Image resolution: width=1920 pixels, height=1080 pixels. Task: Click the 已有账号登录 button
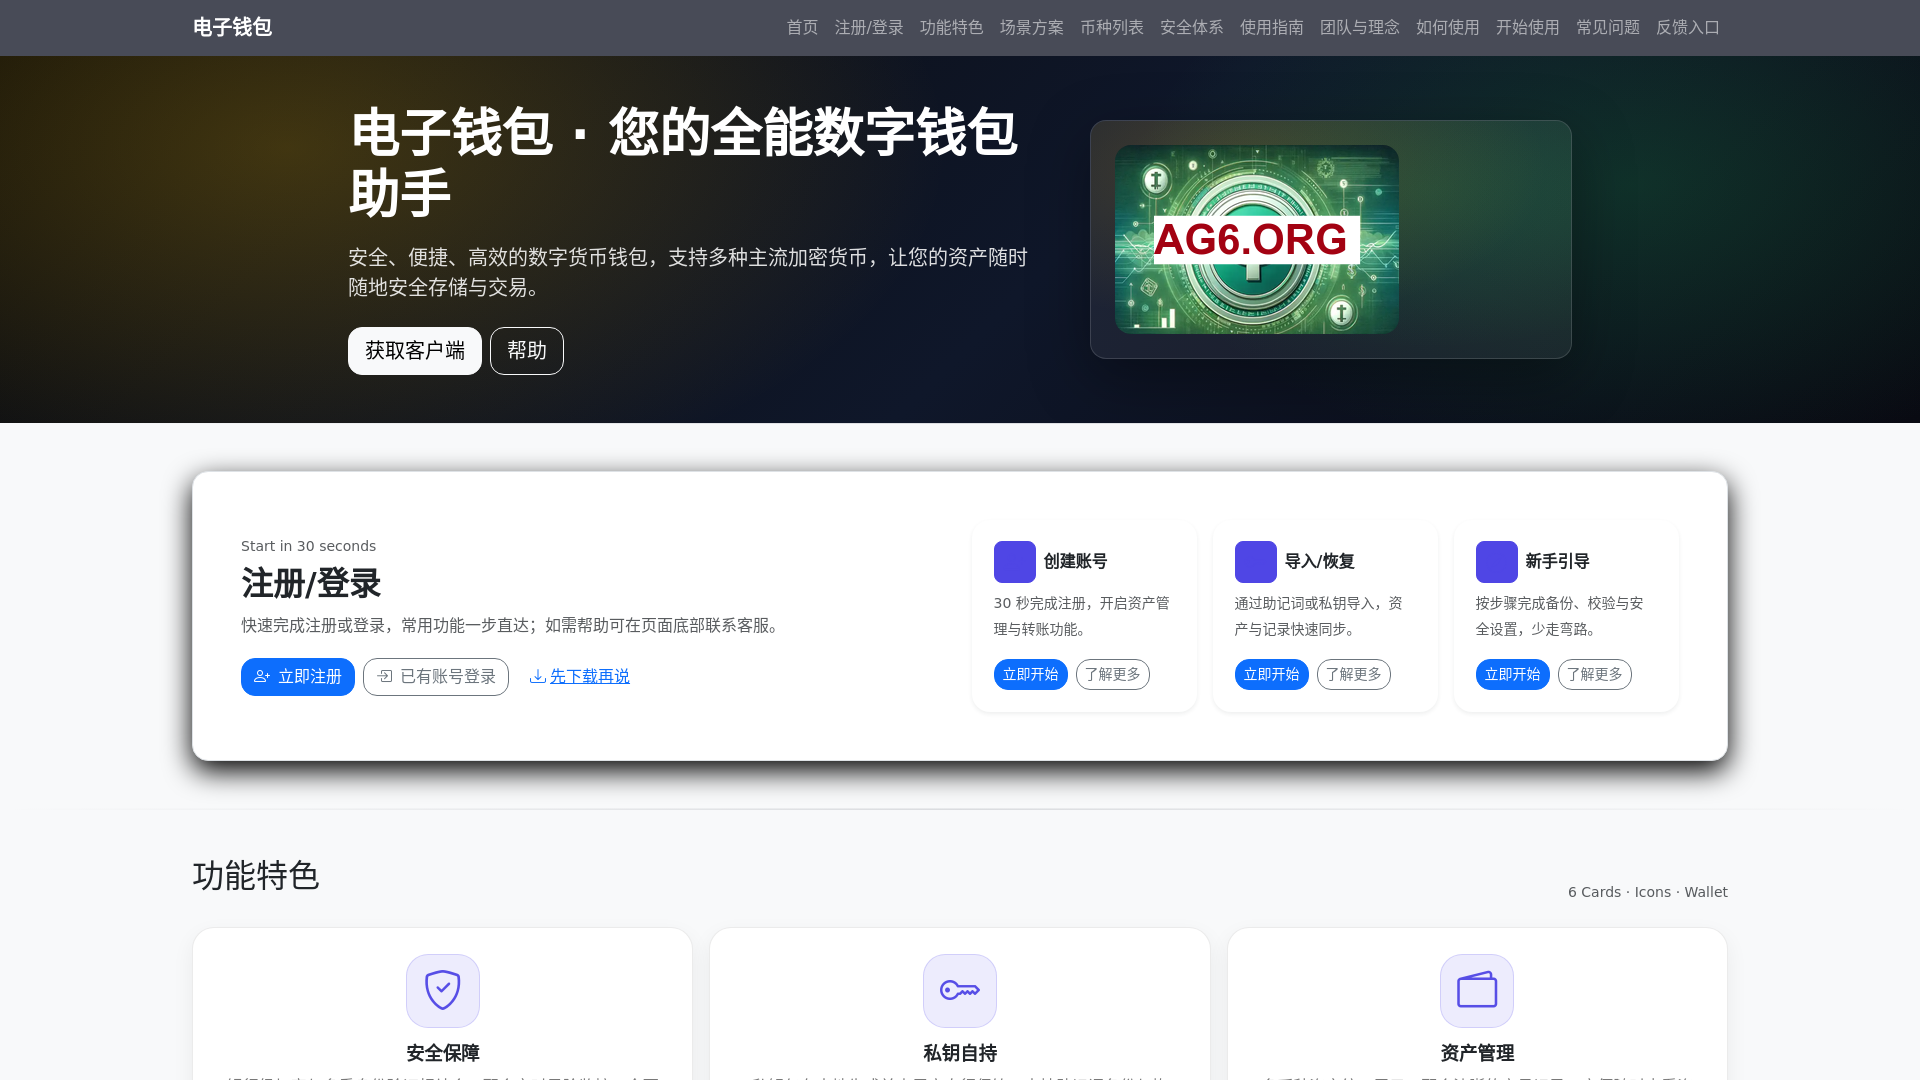436,677
